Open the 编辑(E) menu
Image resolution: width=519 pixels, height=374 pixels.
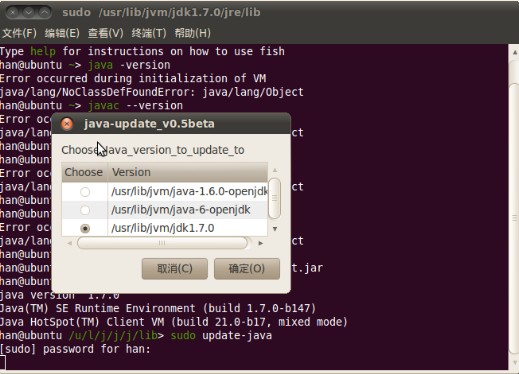tap(62, 33)
